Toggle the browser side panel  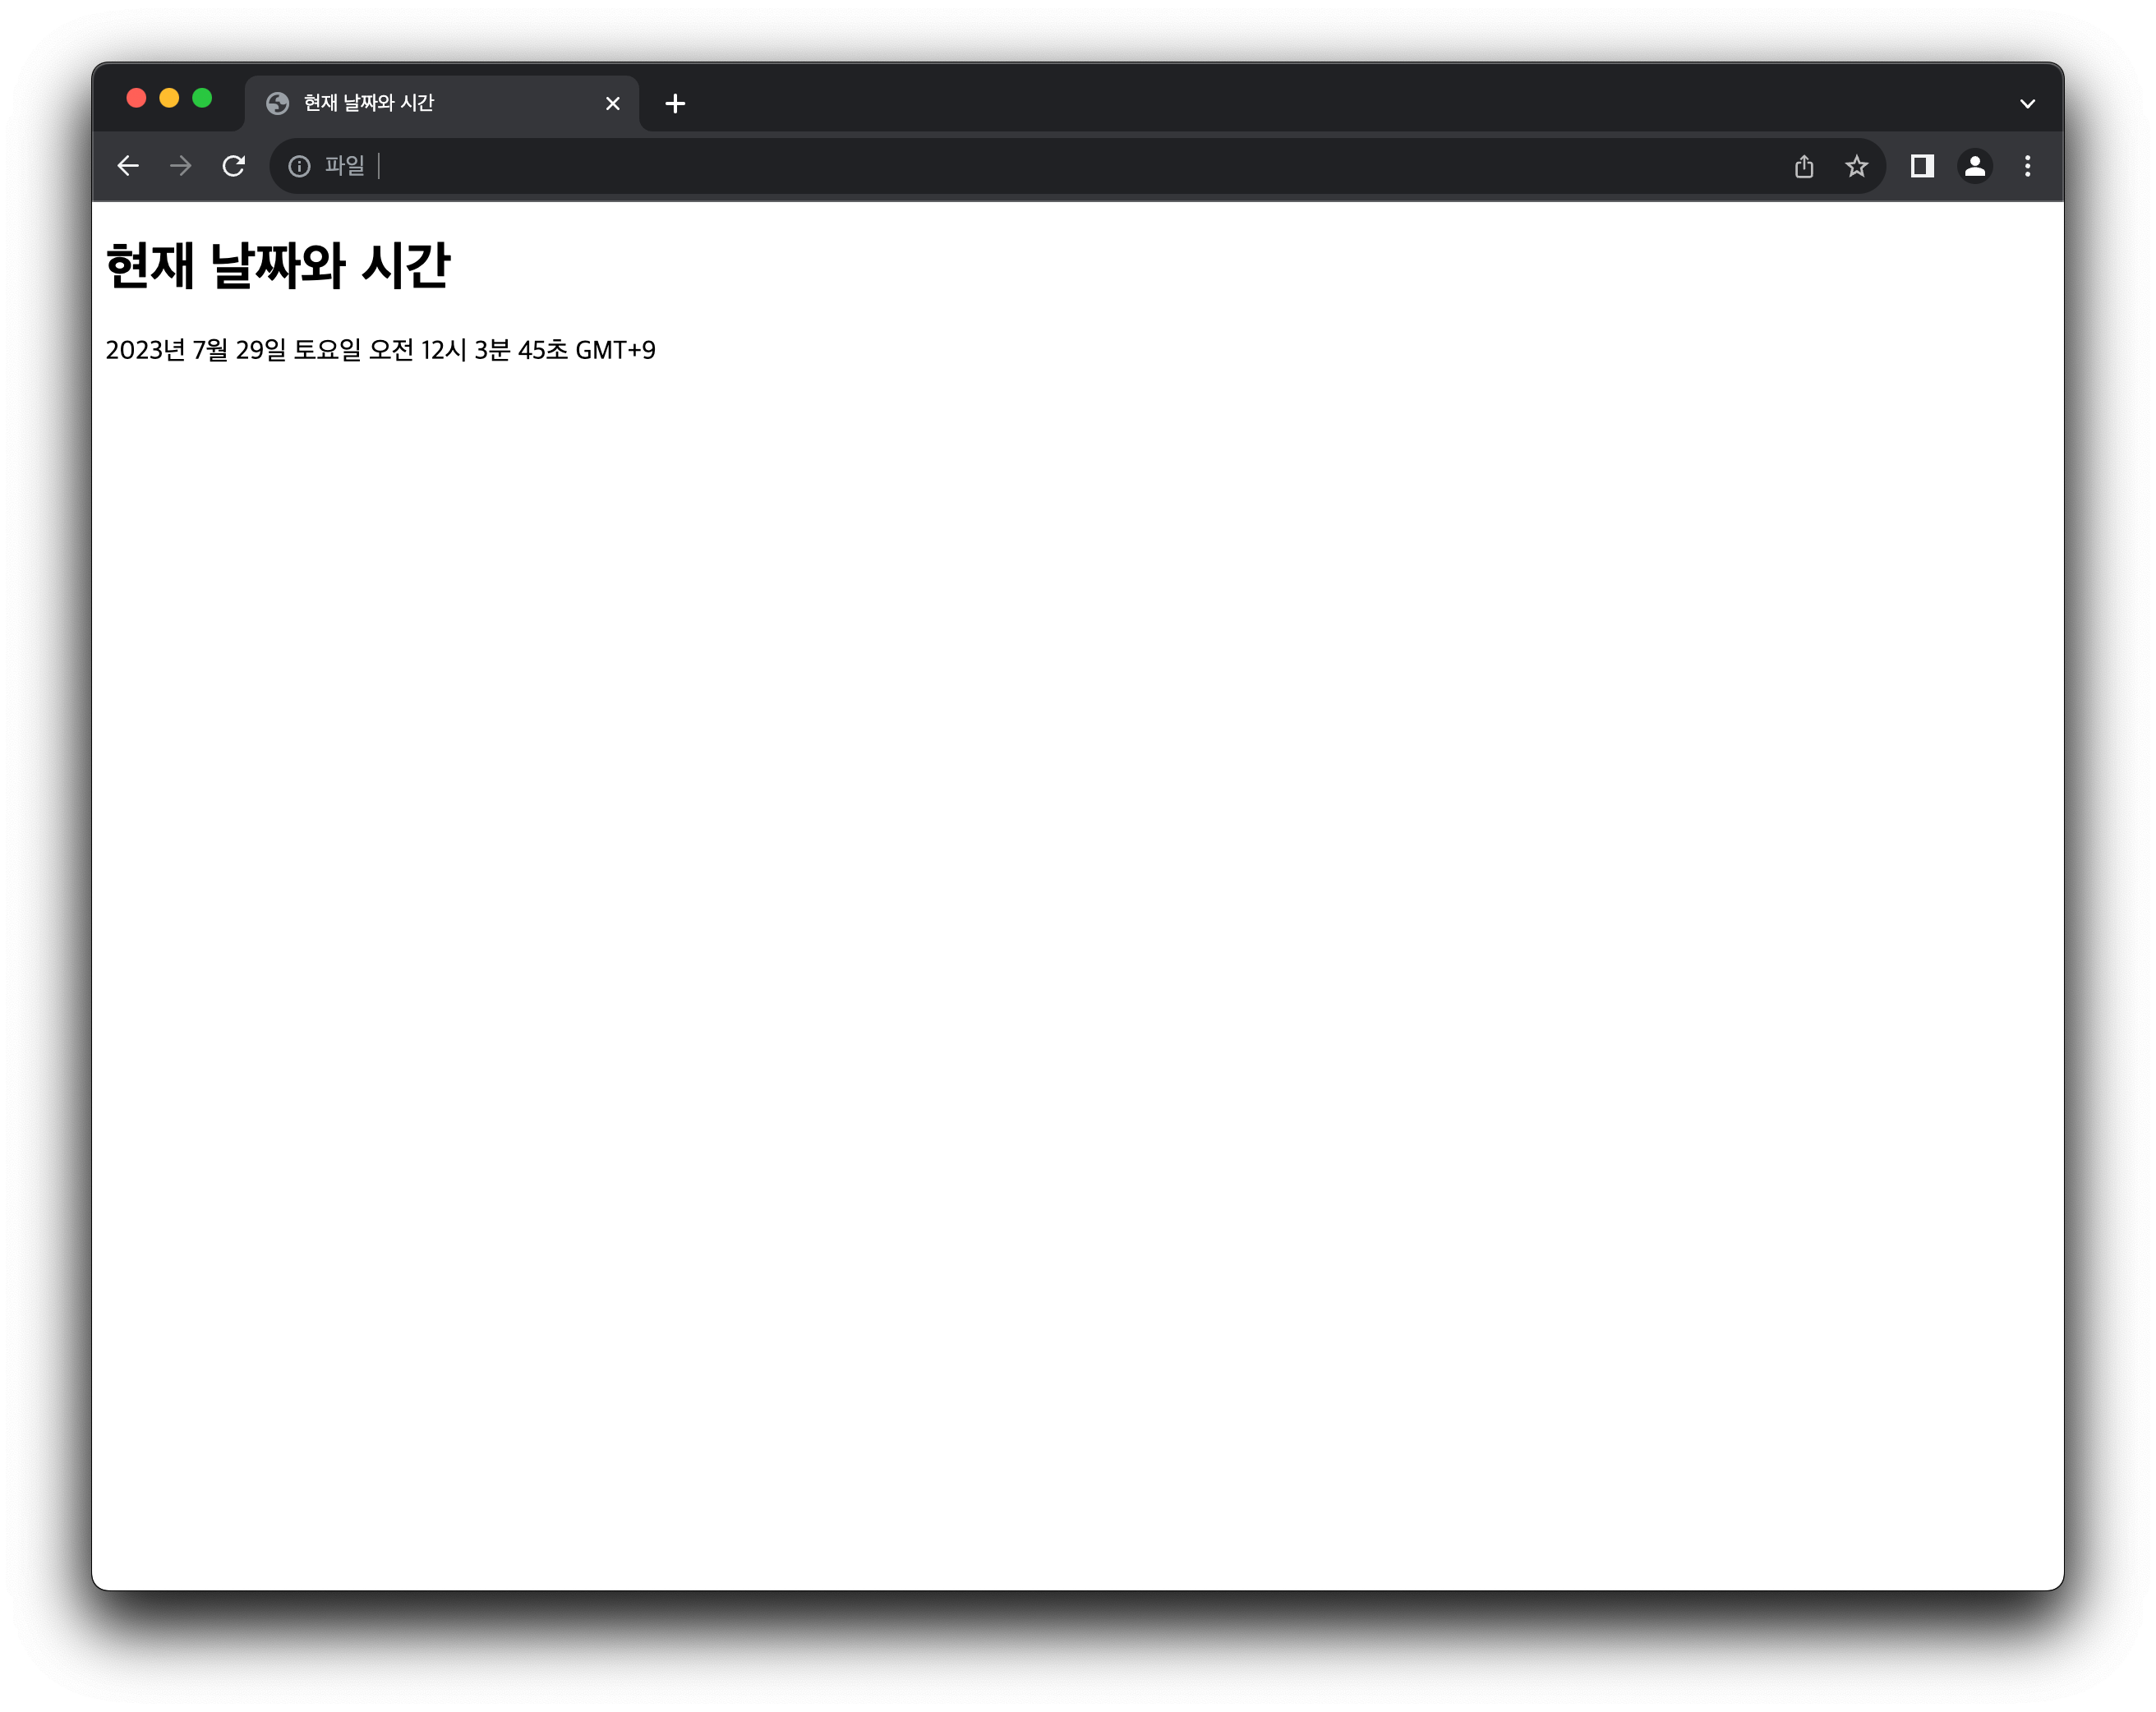point(1921,166)
